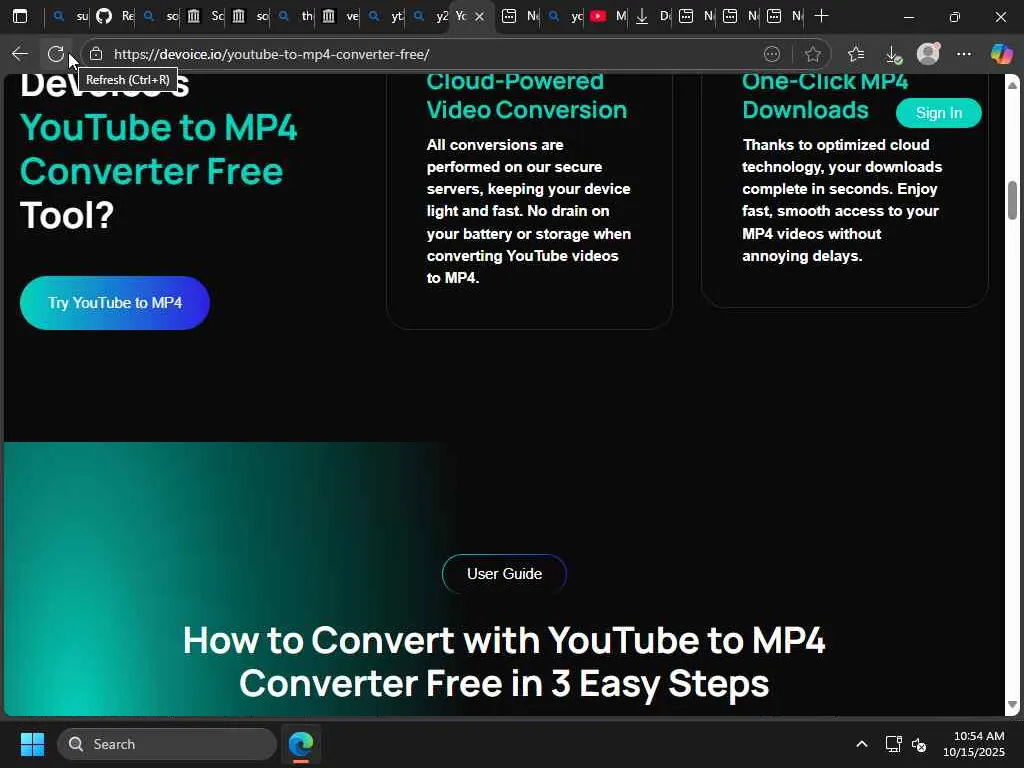This screenshot has height=768, width=1024.
Task: Click Cloud-Powered Video Conversion heading
Action: coord(526,96)
